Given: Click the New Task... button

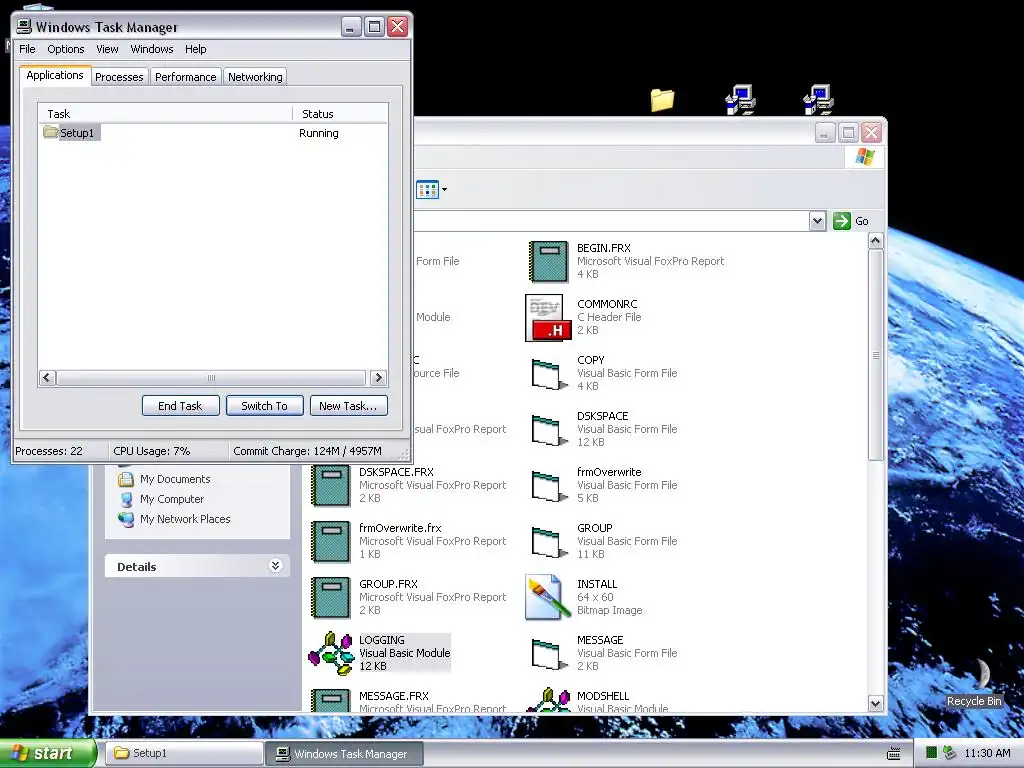Looking at the screenshot, I should [x=348, y=406].
